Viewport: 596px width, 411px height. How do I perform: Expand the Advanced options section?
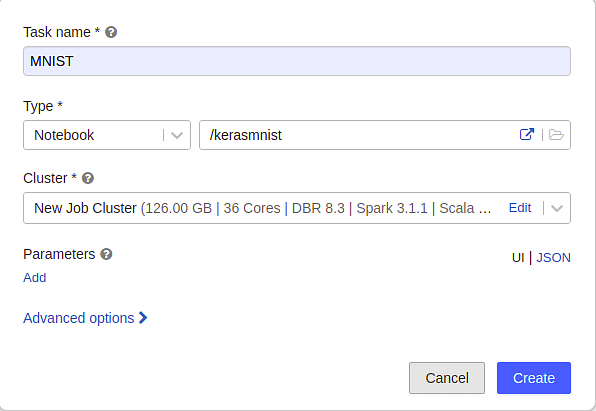(79, 318)
